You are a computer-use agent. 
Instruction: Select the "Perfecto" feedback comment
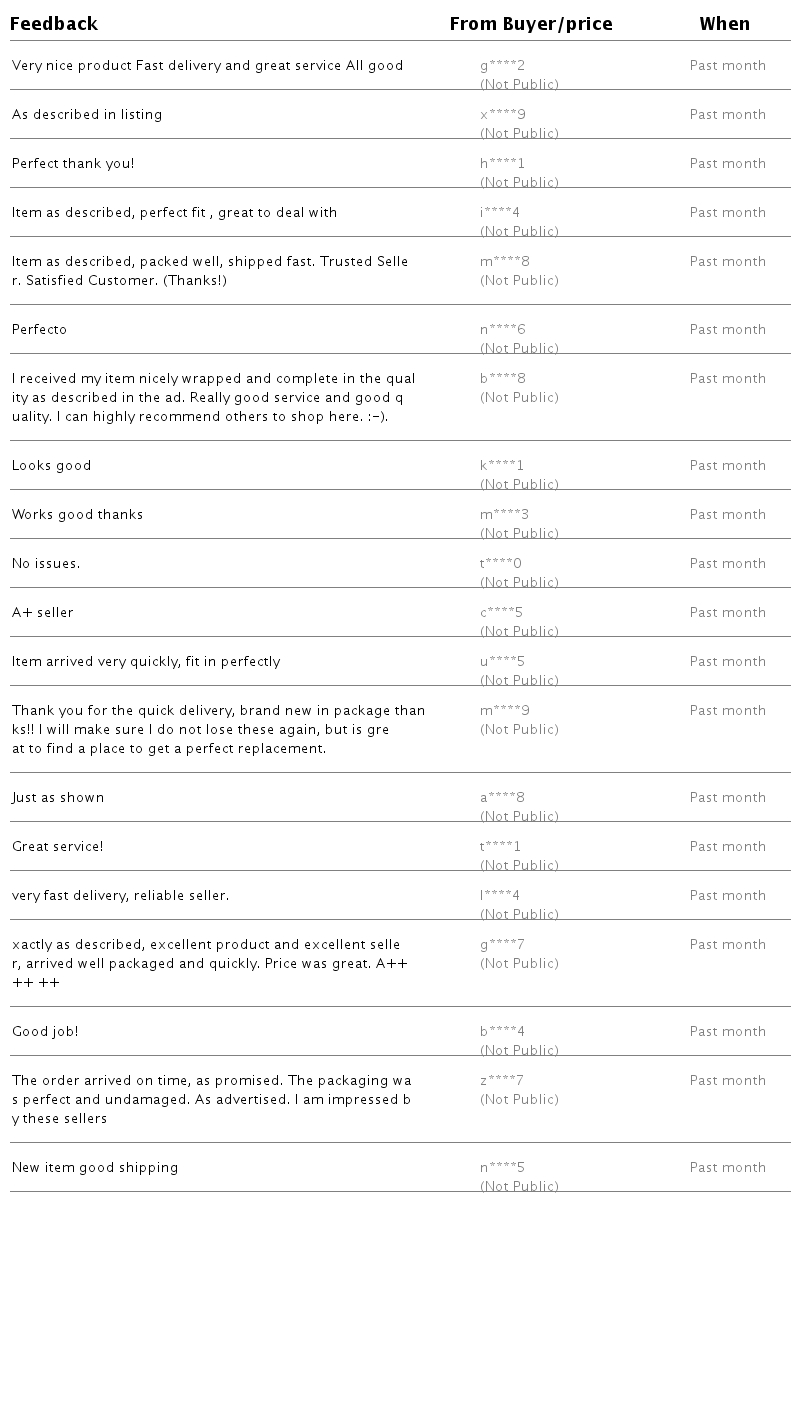[40, 330]
